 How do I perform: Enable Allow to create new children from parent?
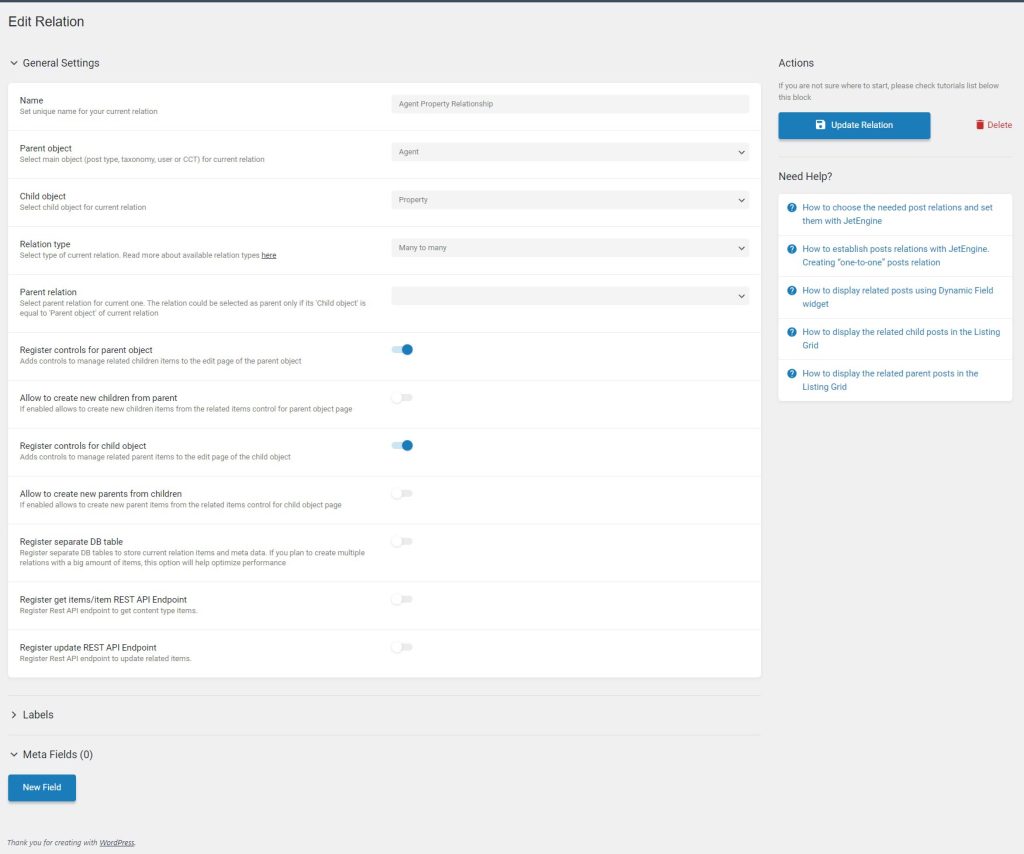coord(402,398)
